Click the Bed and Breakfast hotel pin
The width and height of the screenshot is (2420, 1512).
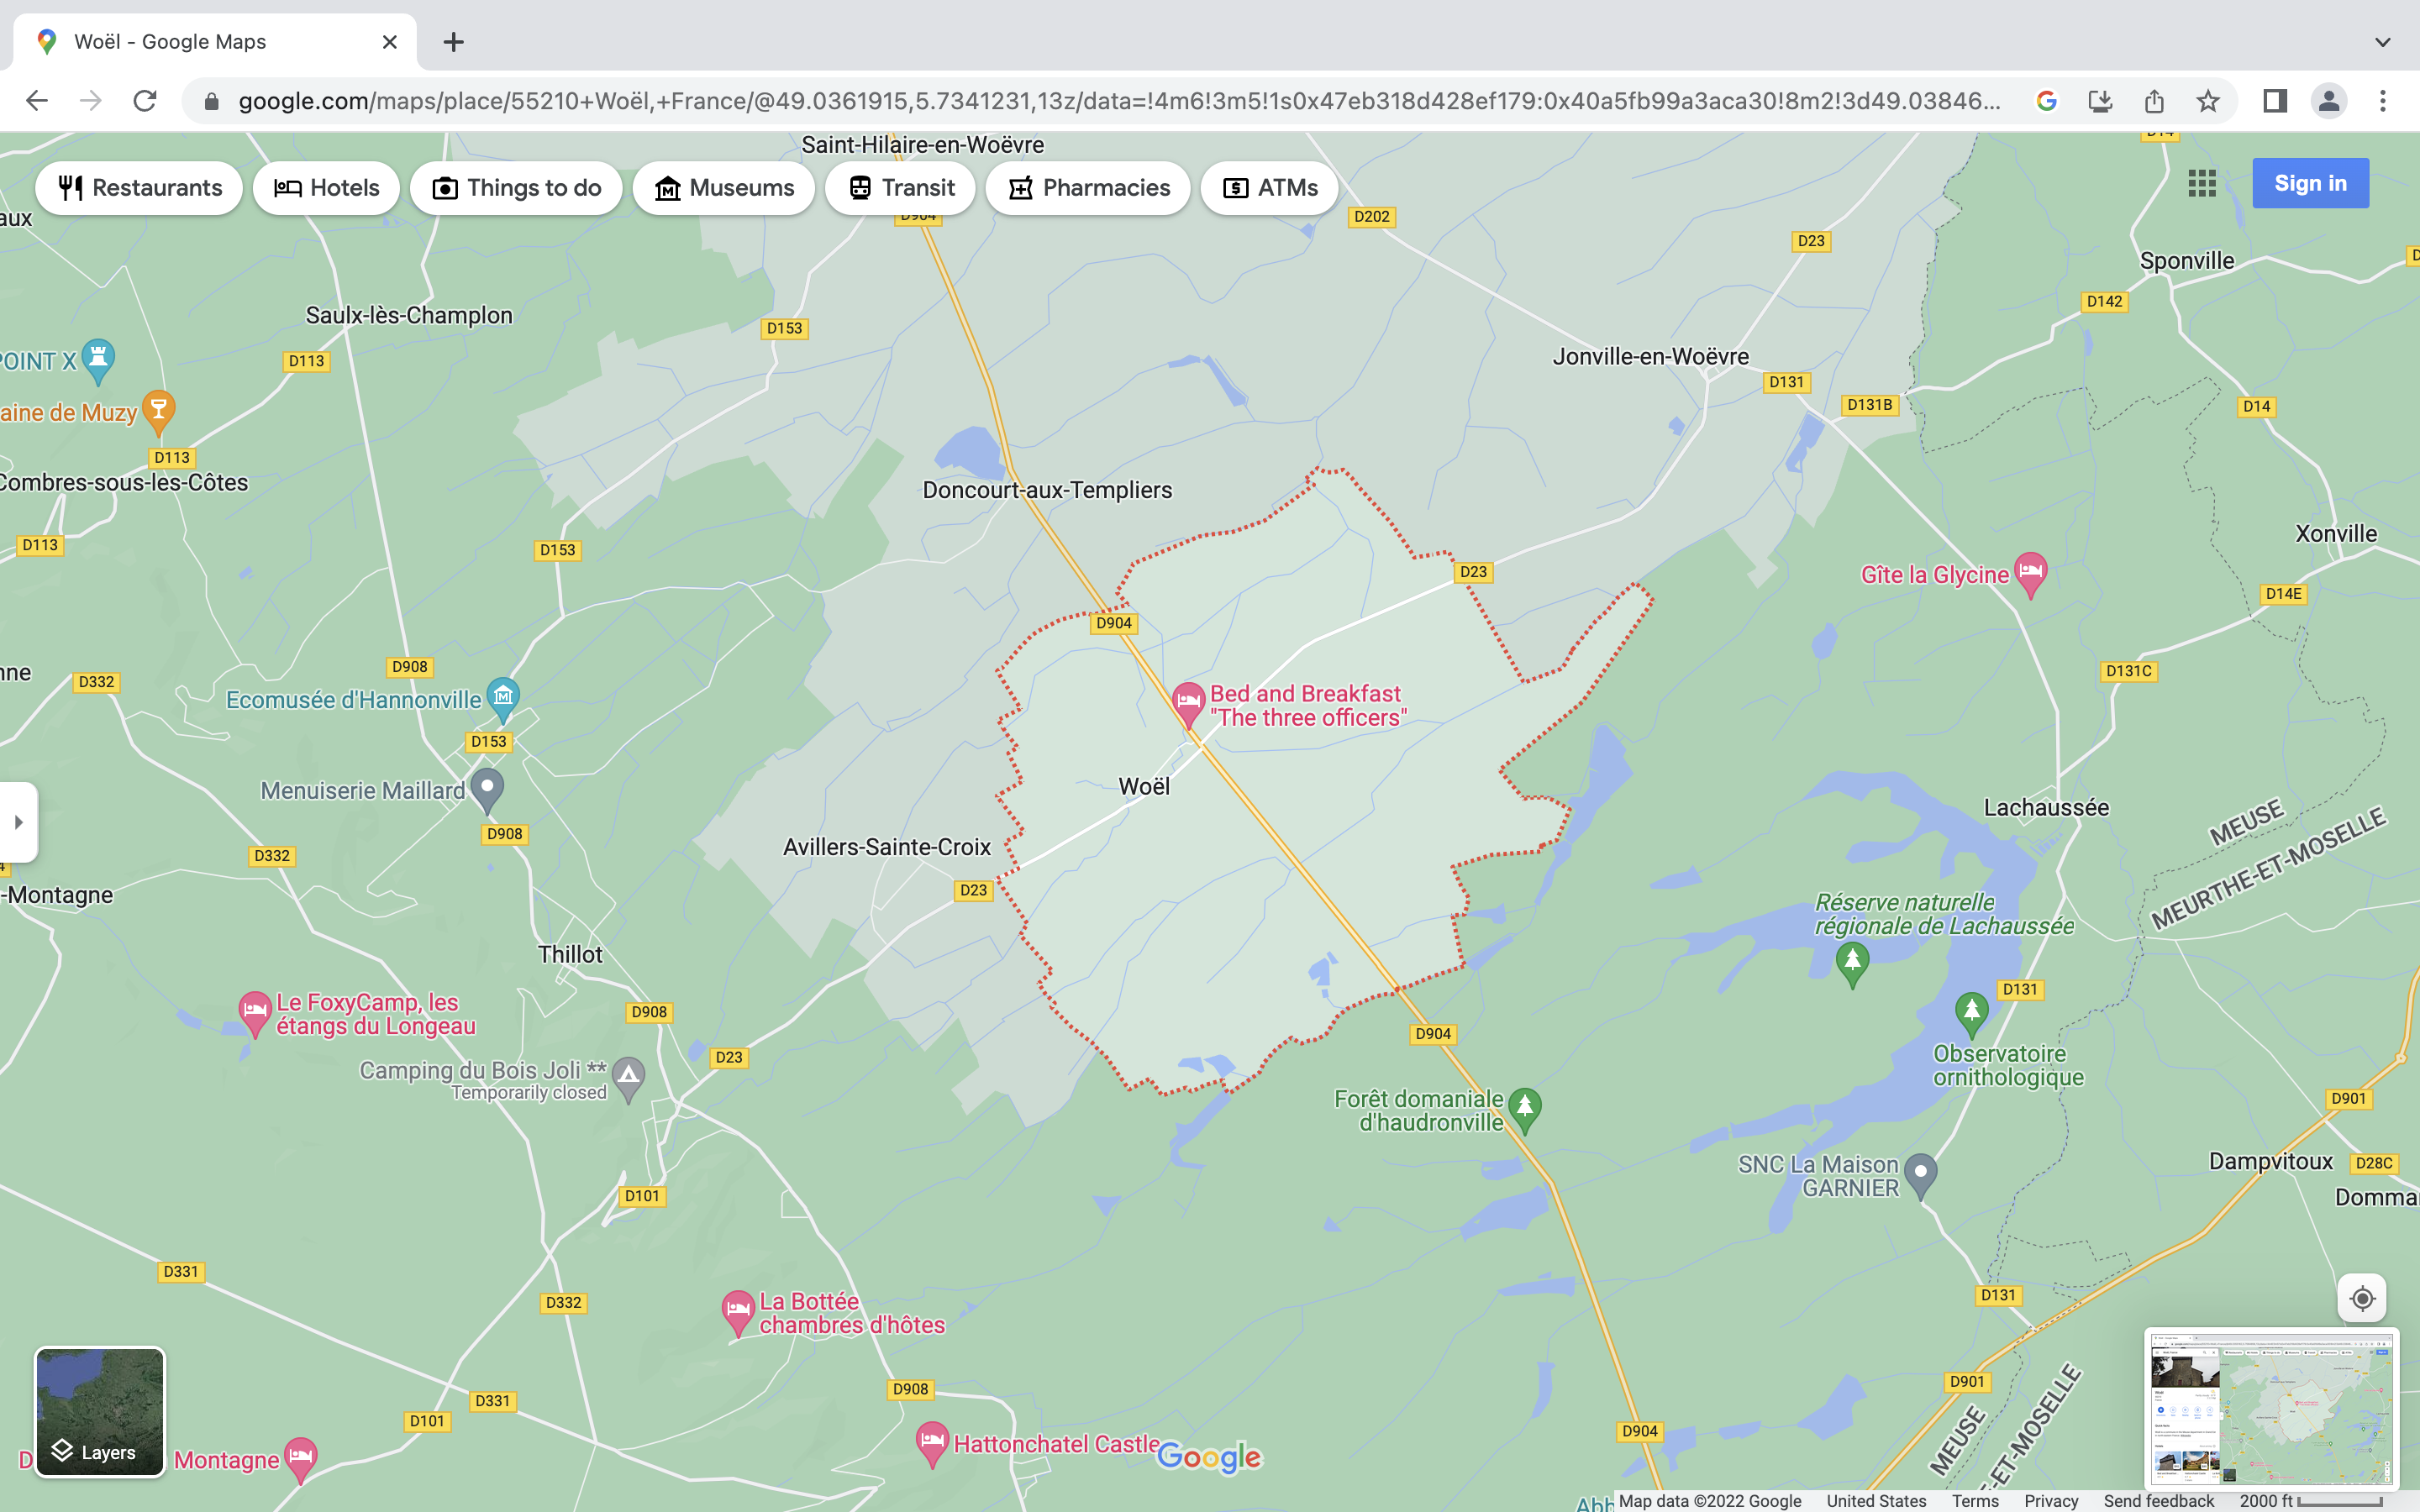(1187, 701)
